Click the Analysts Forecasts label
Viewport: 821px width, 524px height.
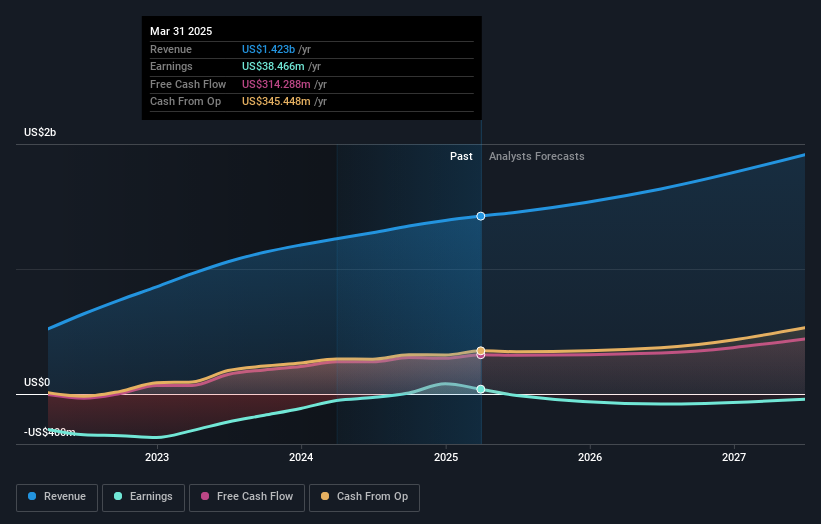537,157
